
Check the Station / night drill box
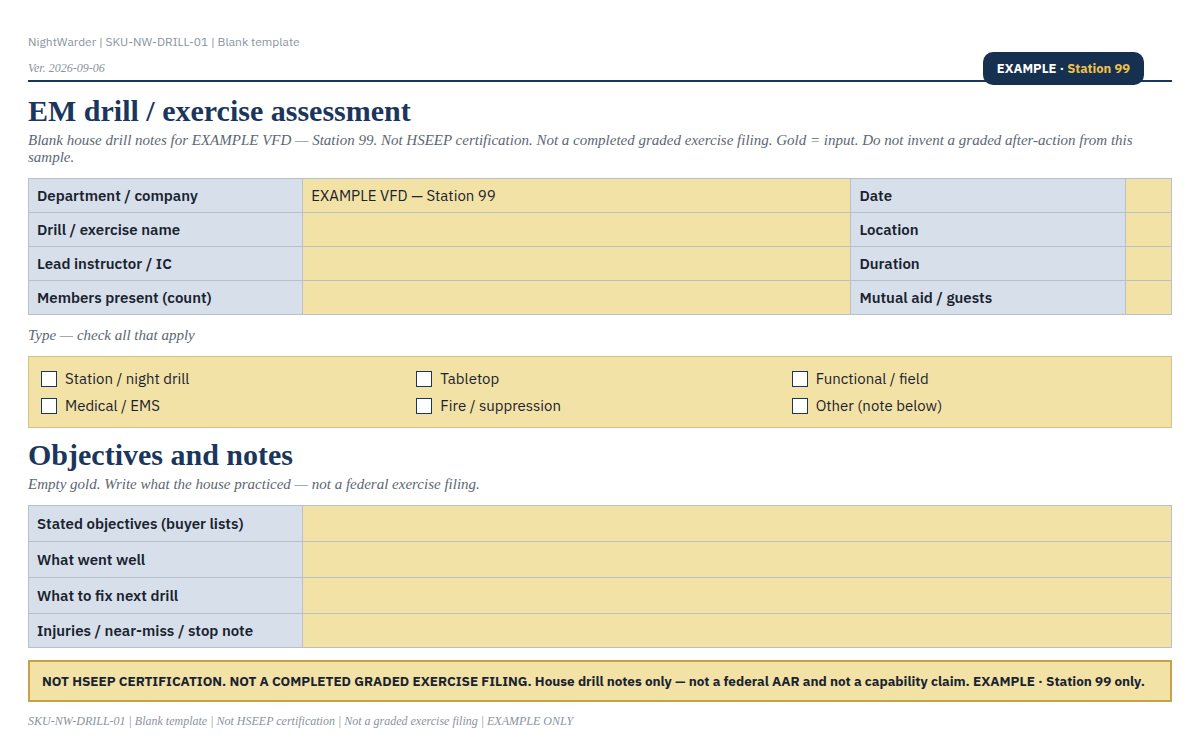(x=49, y=379)
